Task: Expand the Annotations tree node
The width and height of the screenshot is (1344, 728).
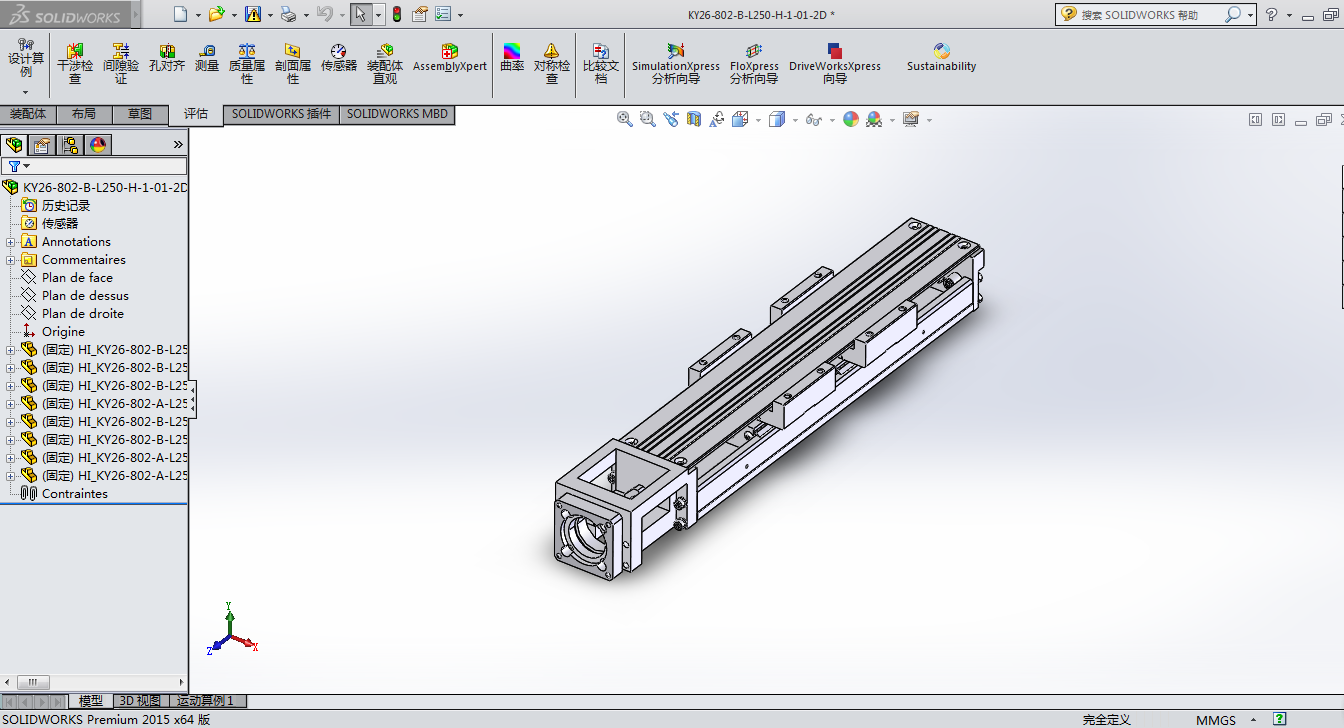Action: (10, 242)
